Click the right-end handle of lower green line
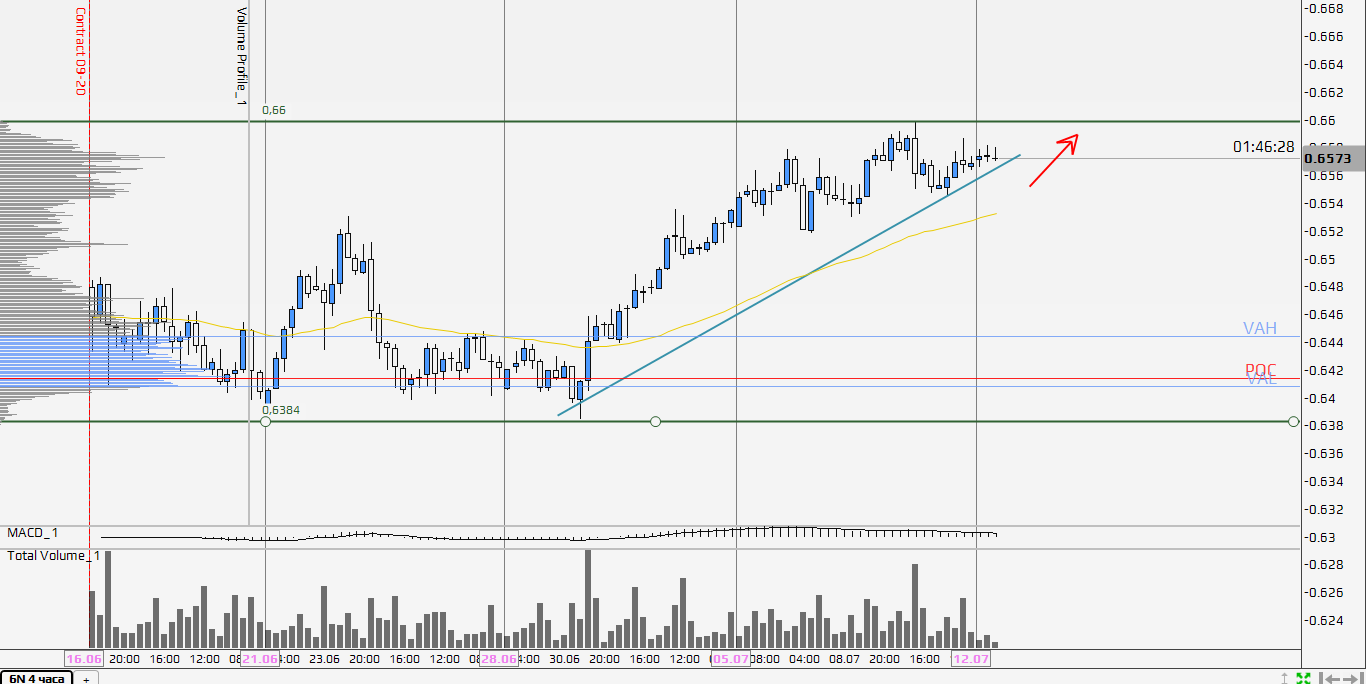The image size is (1366, 684). click(1294, 422)
